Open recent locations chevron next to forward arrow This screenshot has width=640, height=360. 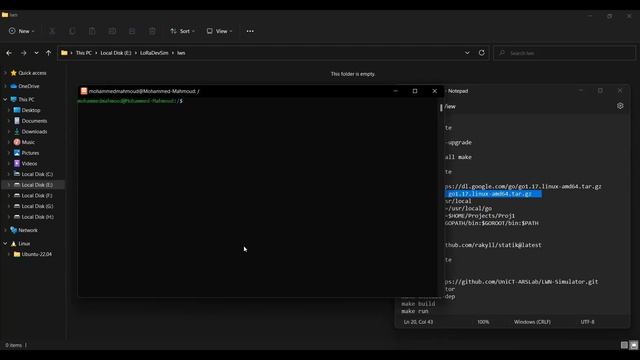[x=36, y=53]
